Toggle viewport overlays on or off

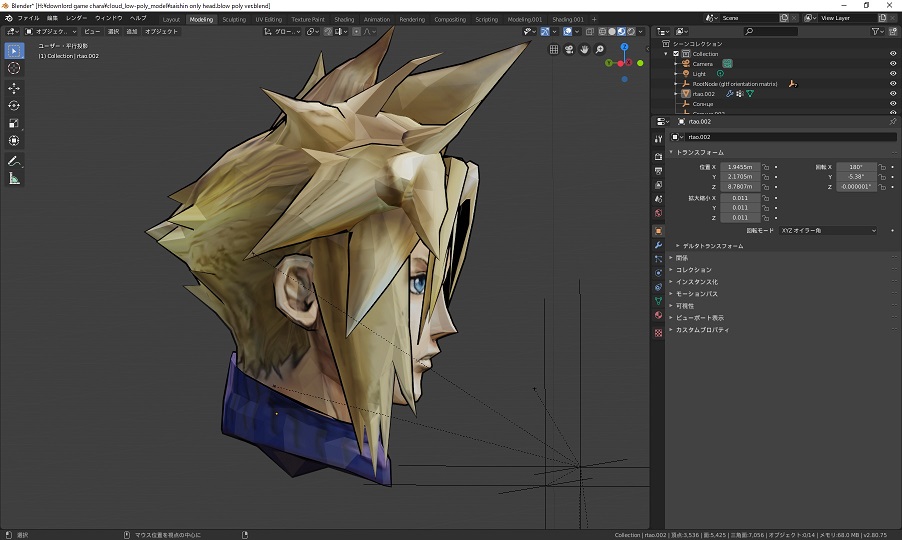point(567,32)
